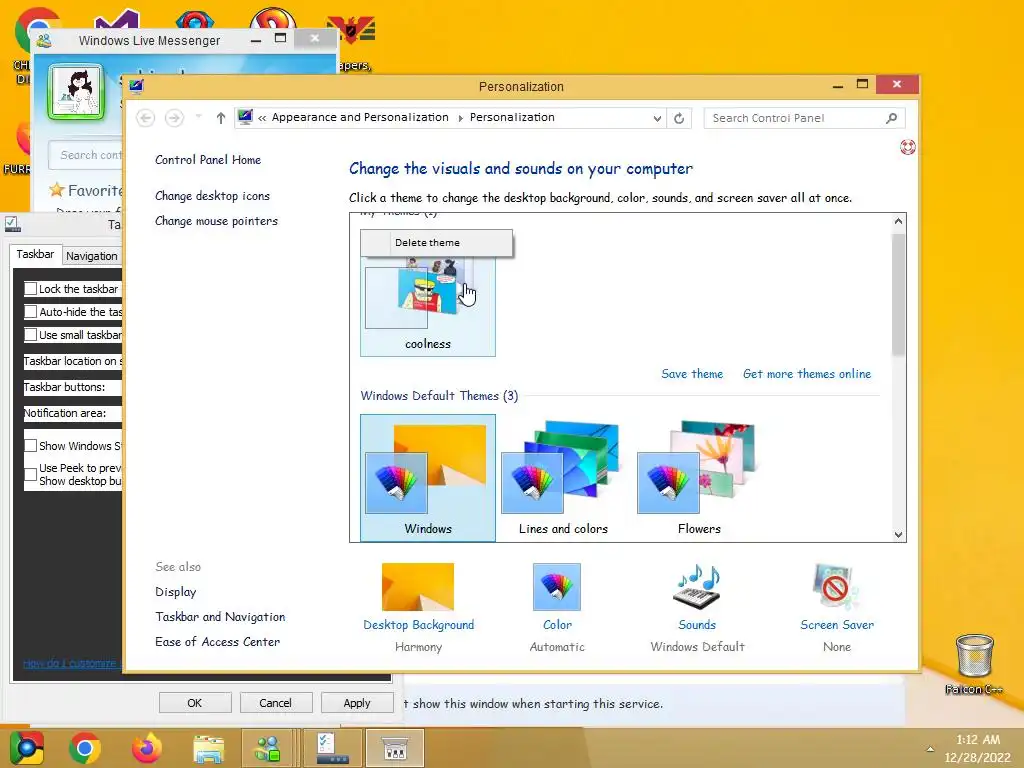Open File Explorer from taskbar
1024x768 pixels.
tap(208, 748)
